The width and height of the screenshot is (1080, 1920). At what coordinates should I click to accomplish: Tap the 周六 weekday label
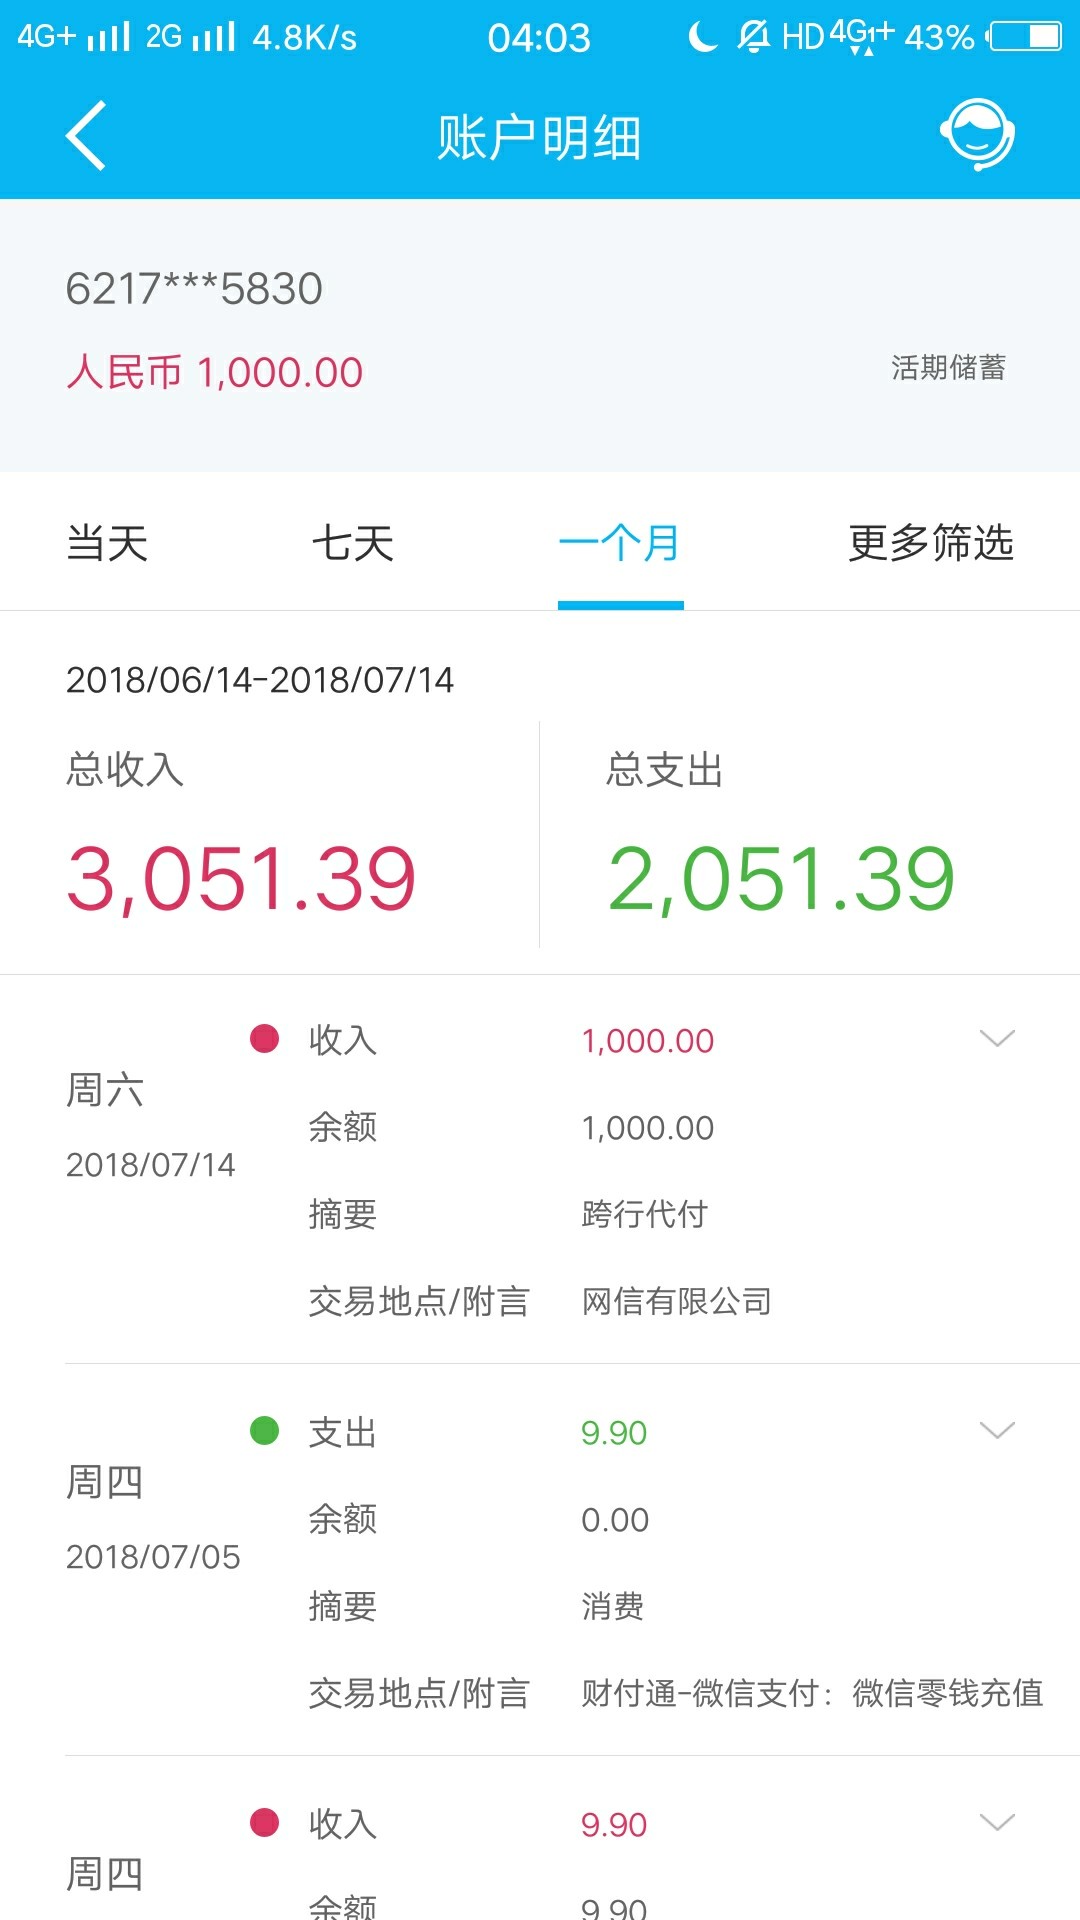(x=105, y=1090)
